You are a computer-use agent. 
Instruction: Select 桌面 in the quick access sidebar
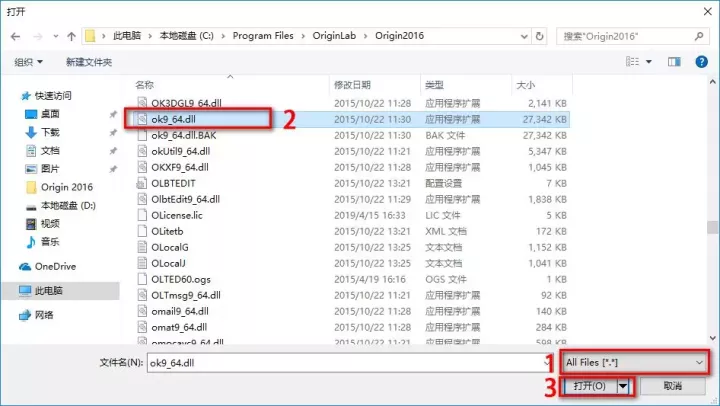tap(49, 114)
